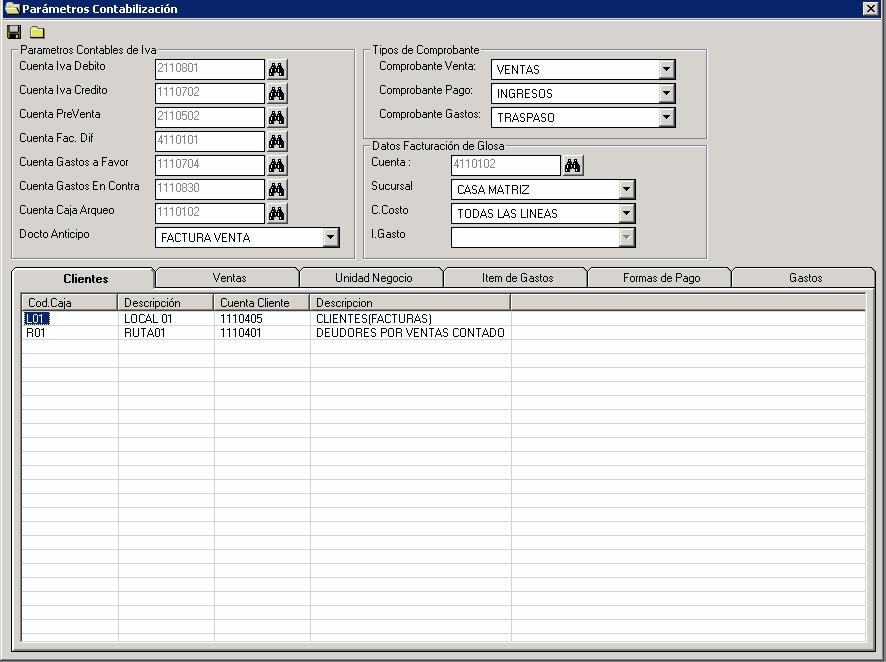Click binoculars for Cuenta Gastos En Contra
Viewport: 886px width, 662px height.
tap(277, 189)
